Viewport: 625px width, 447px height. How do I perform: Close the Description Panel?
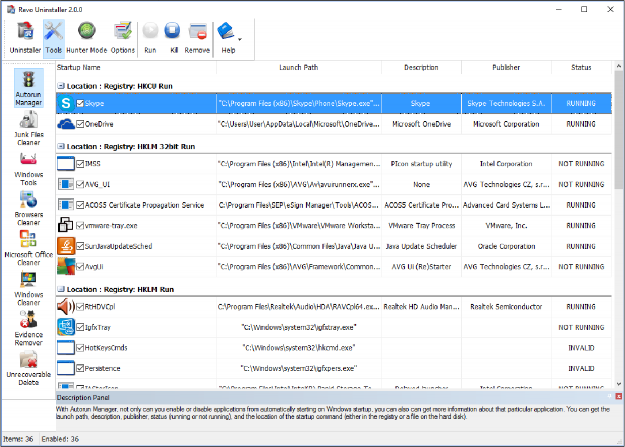point(619,396)
